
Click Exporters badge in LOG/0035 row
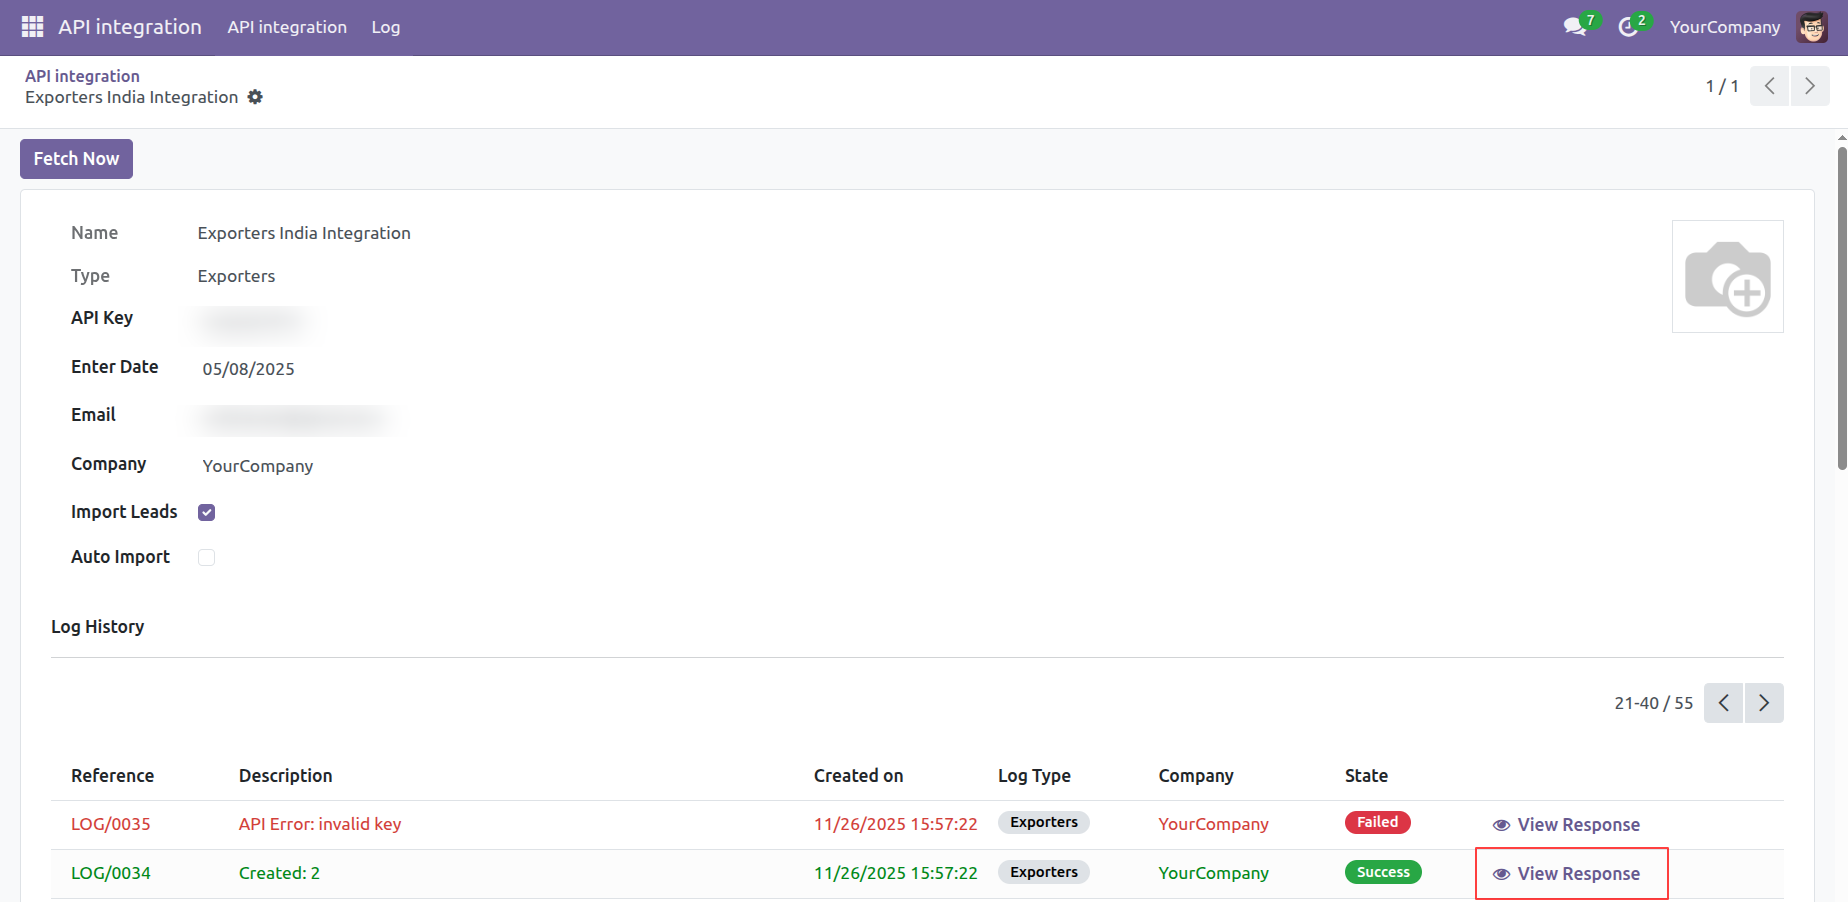(1044, 822)
